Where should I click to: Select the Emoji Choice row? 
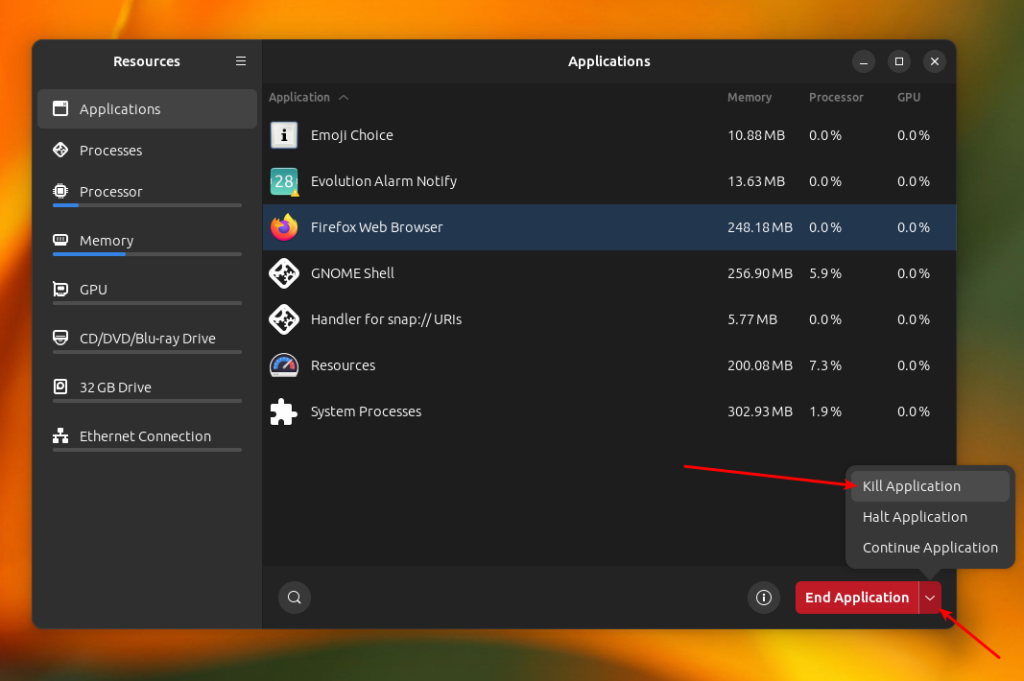609,135
